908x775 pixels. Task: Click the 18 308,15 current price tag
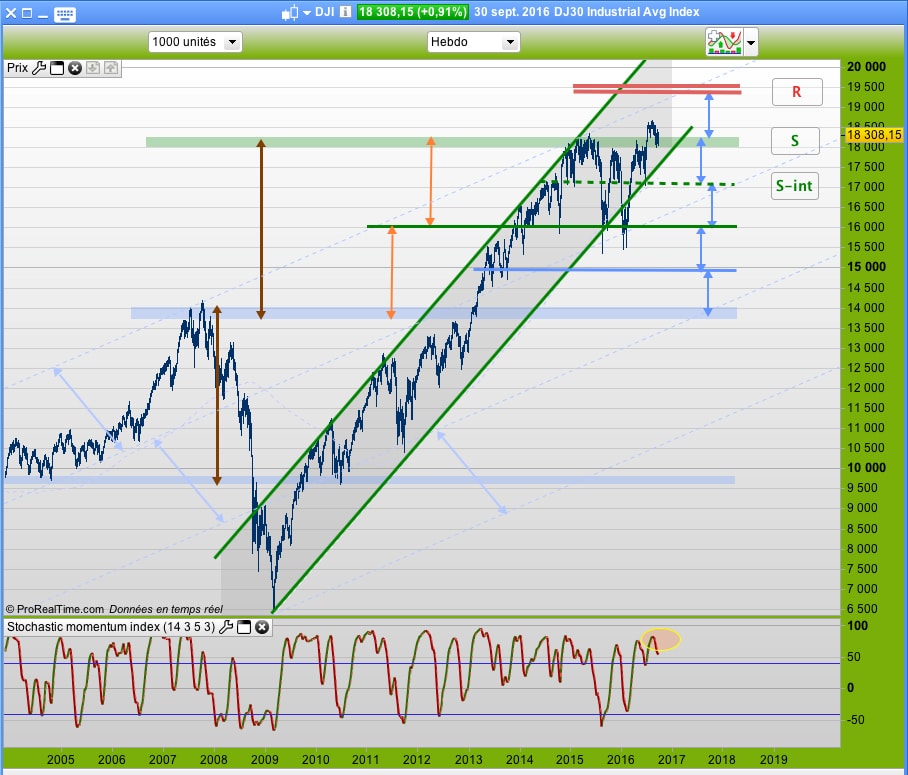click(874, 135)
